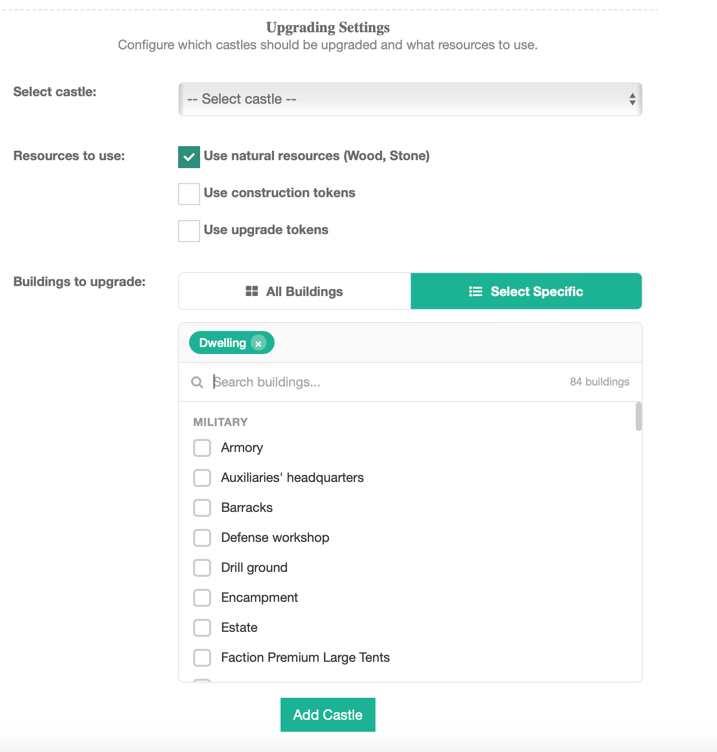Check the Defense workshop option

[202, 538]
